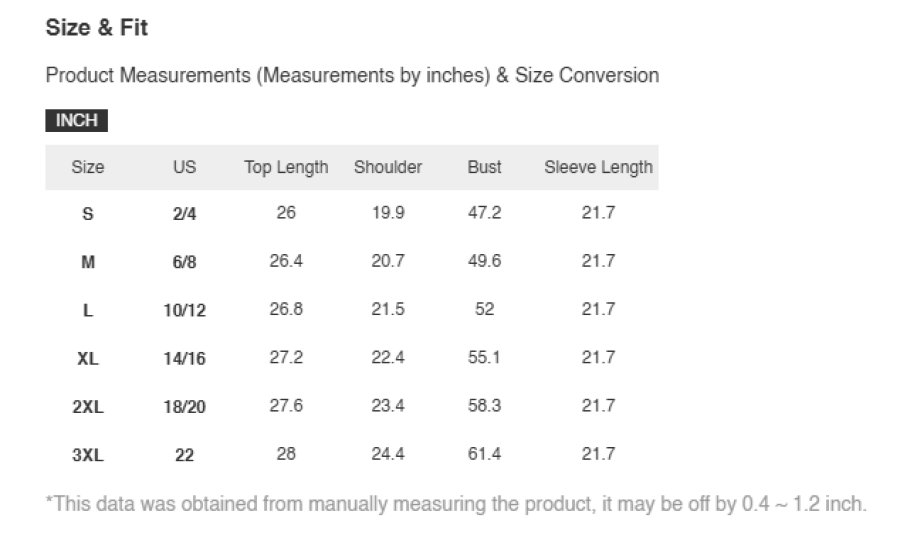Viewport: 900px width, 535px height.
Task: Click the US column header
Action: [x=184, y=167]
